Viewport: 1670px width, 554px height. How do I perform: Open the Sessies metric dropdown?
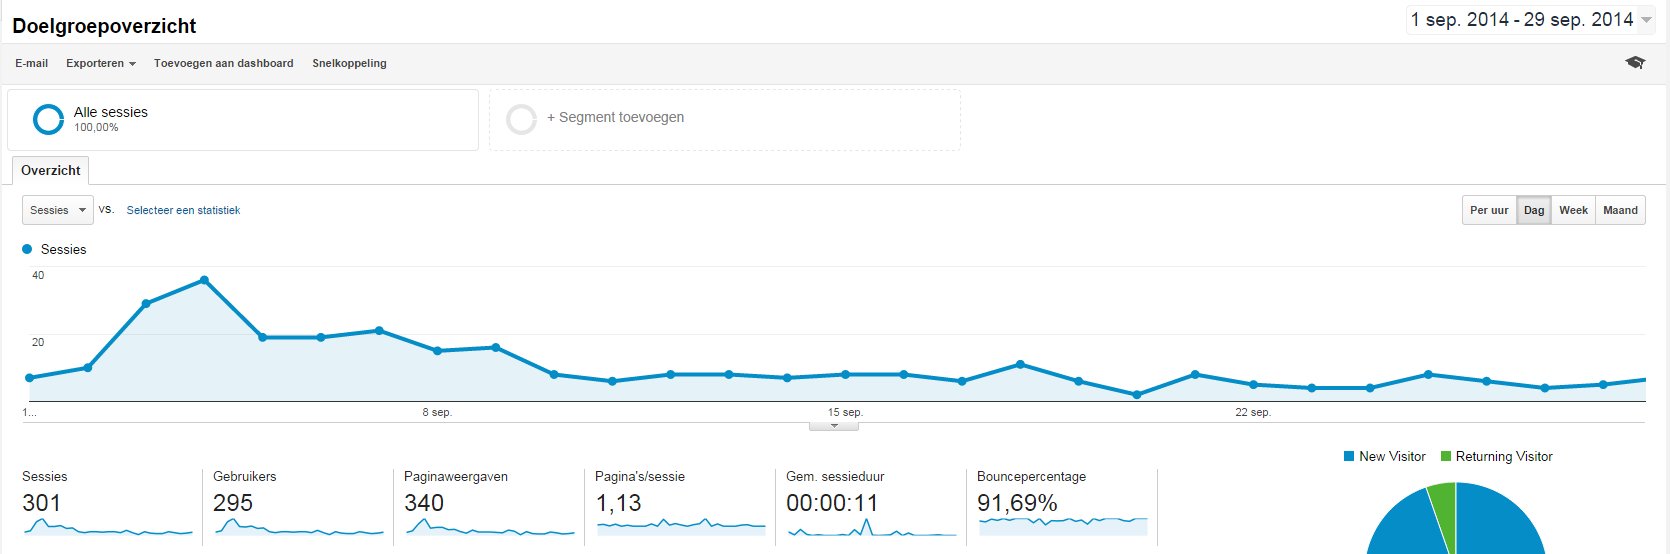click(58, 210)
